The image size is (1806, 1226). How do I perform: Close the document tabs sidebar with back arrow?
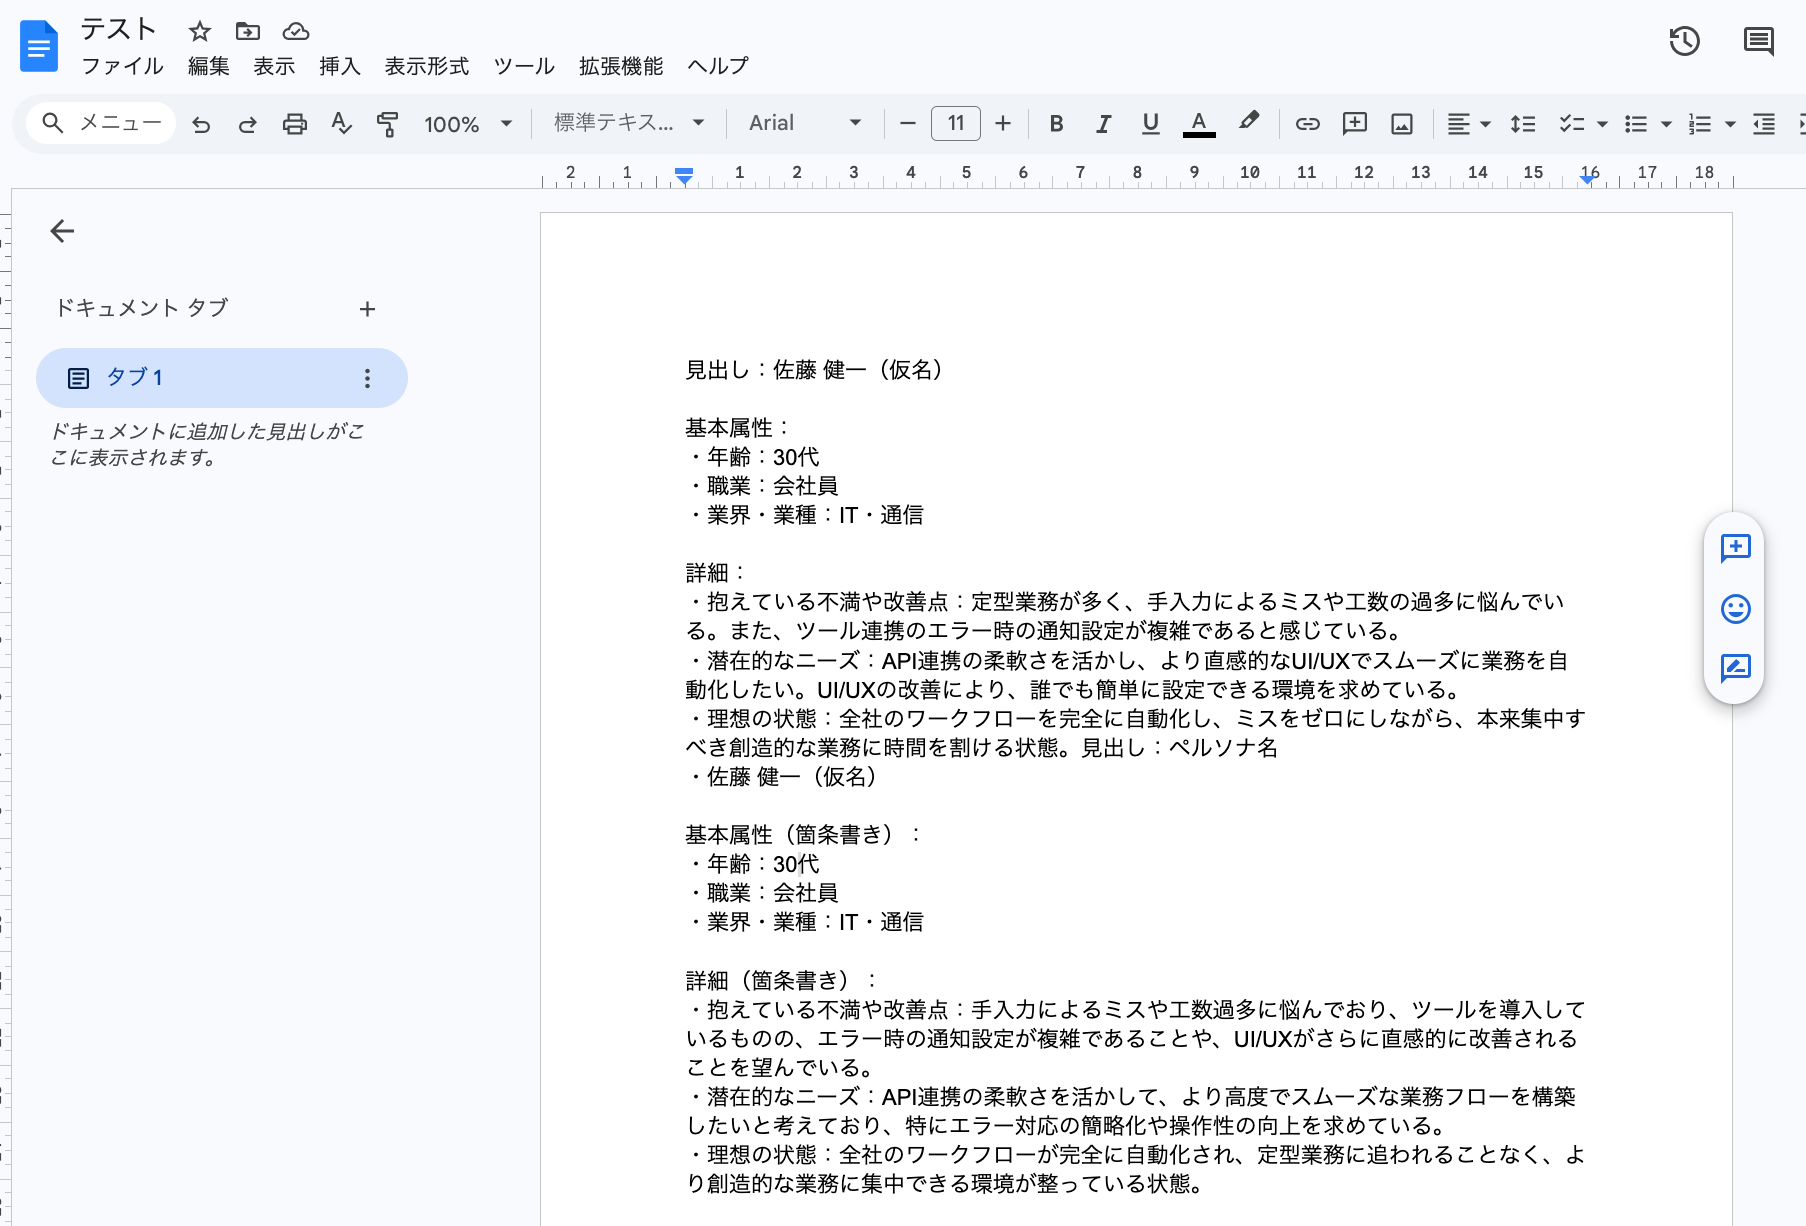[x=62, y=231]
